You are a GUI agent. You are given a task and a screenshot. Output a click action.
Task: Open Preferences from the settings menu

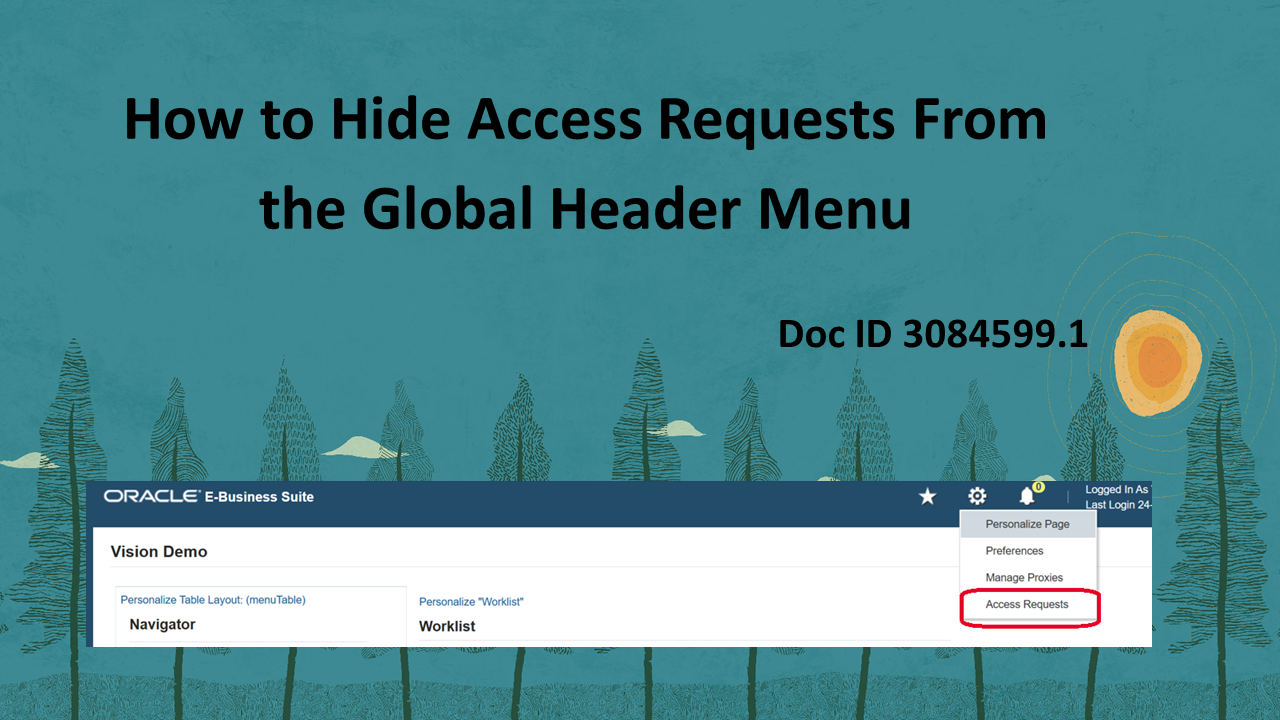[1014, 550]
